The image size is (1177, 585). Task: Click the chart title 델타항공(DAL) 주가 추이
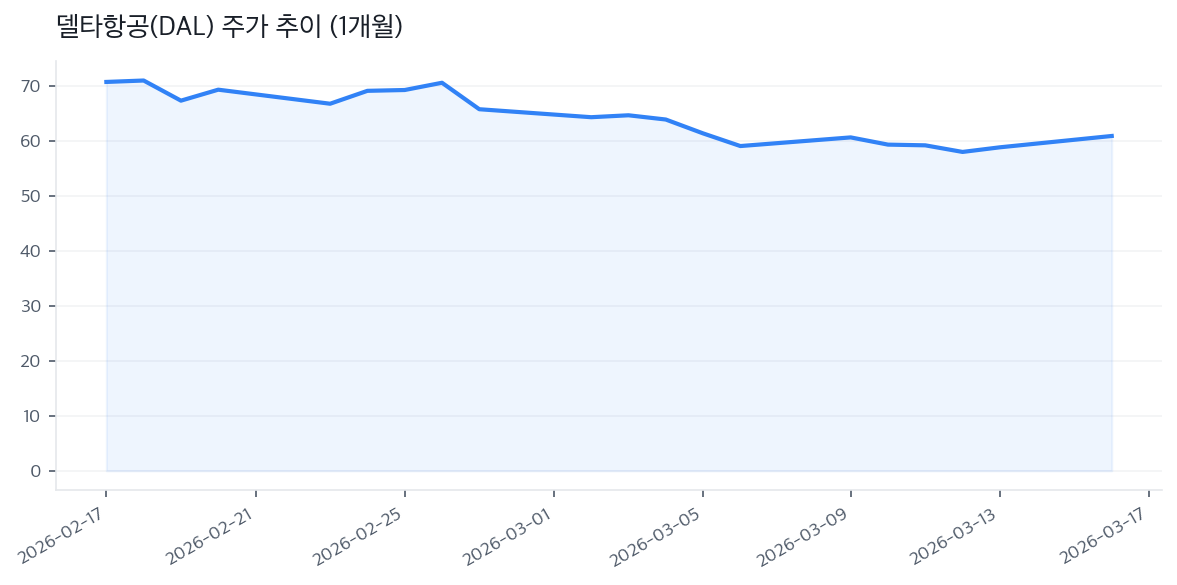click(230, 27)
